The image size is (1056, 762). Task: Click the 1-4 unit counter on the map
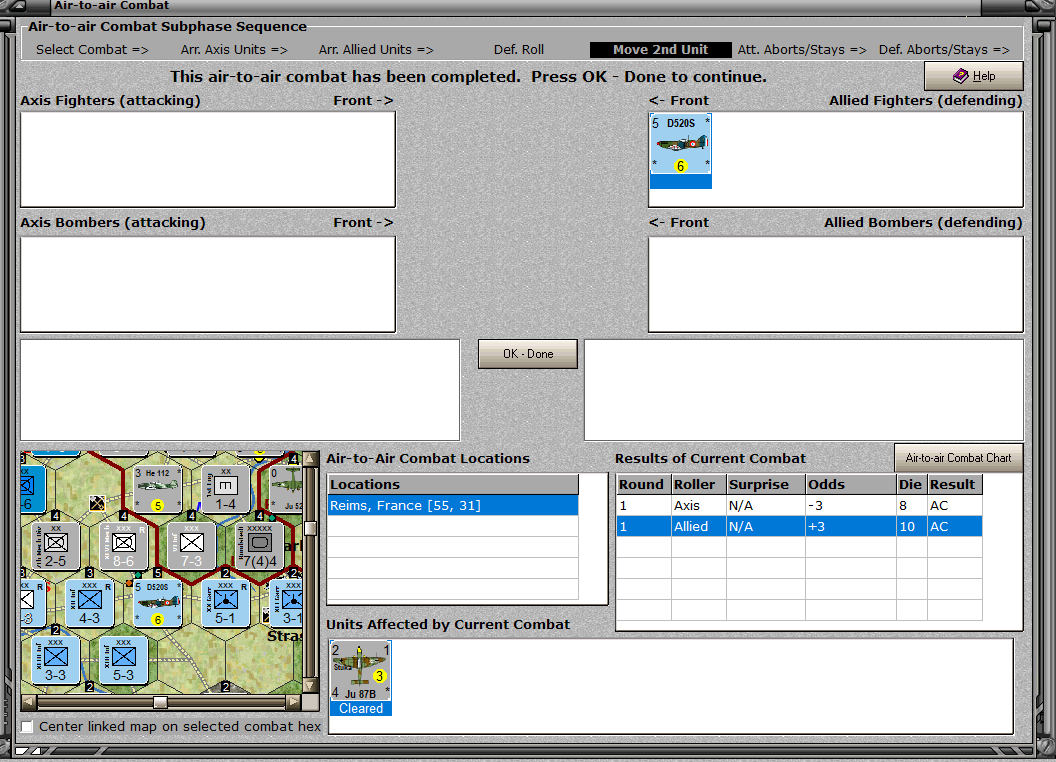tap(226, 488)
